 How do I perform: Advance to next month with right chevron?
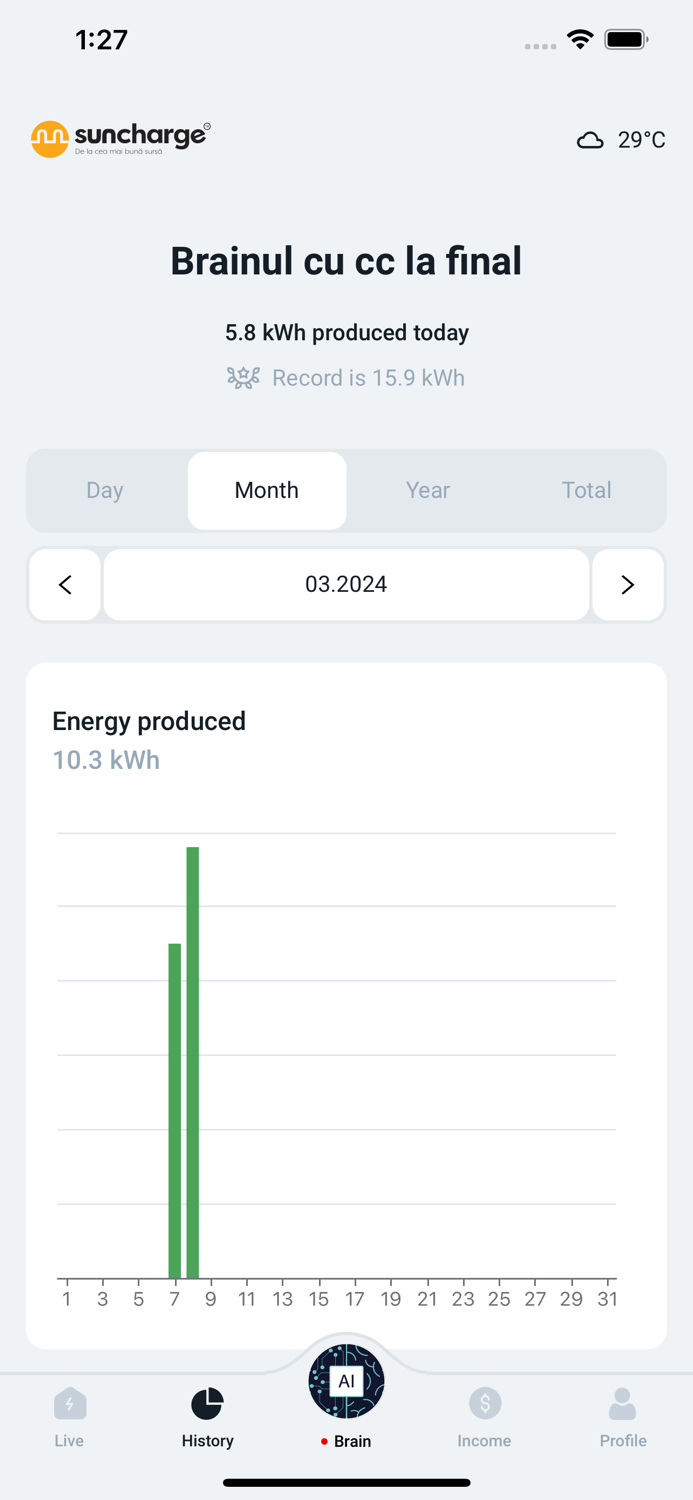click(x=628, y=585)
